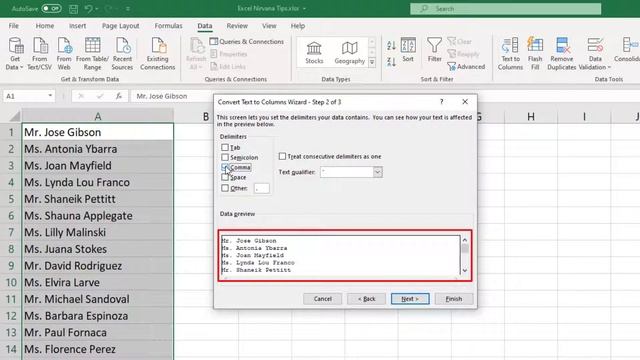
Task: Switch to the Home tab
Action: (44, 26)
